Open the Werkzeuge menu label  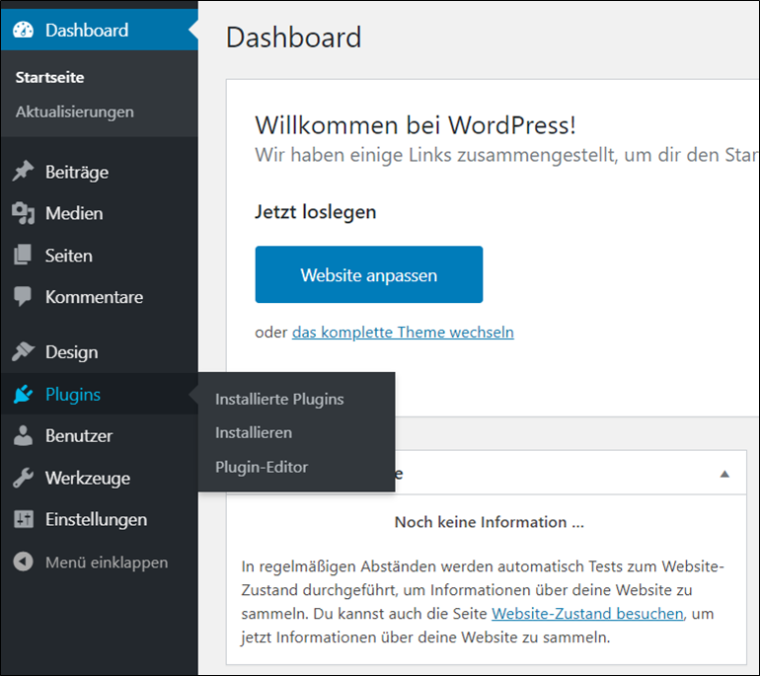[87, 478]
